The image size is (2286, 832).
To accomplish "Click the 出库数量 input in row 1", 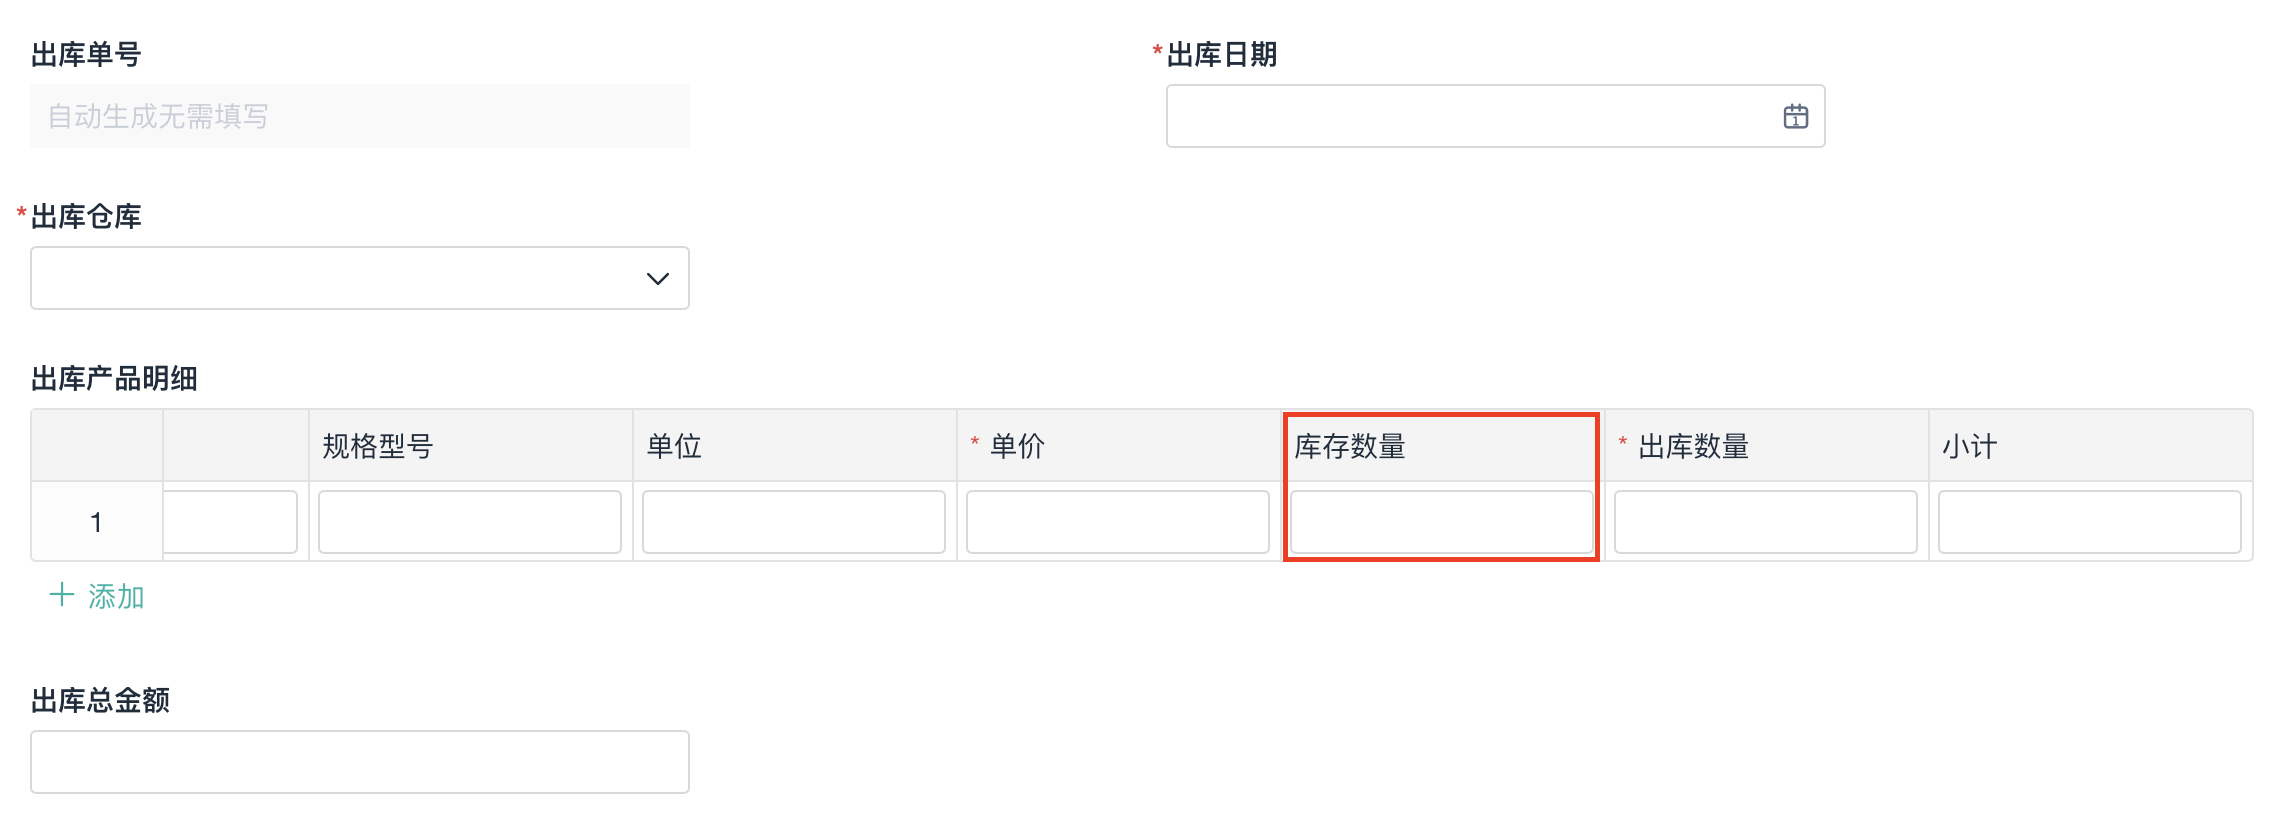I will click(1765, 522).
